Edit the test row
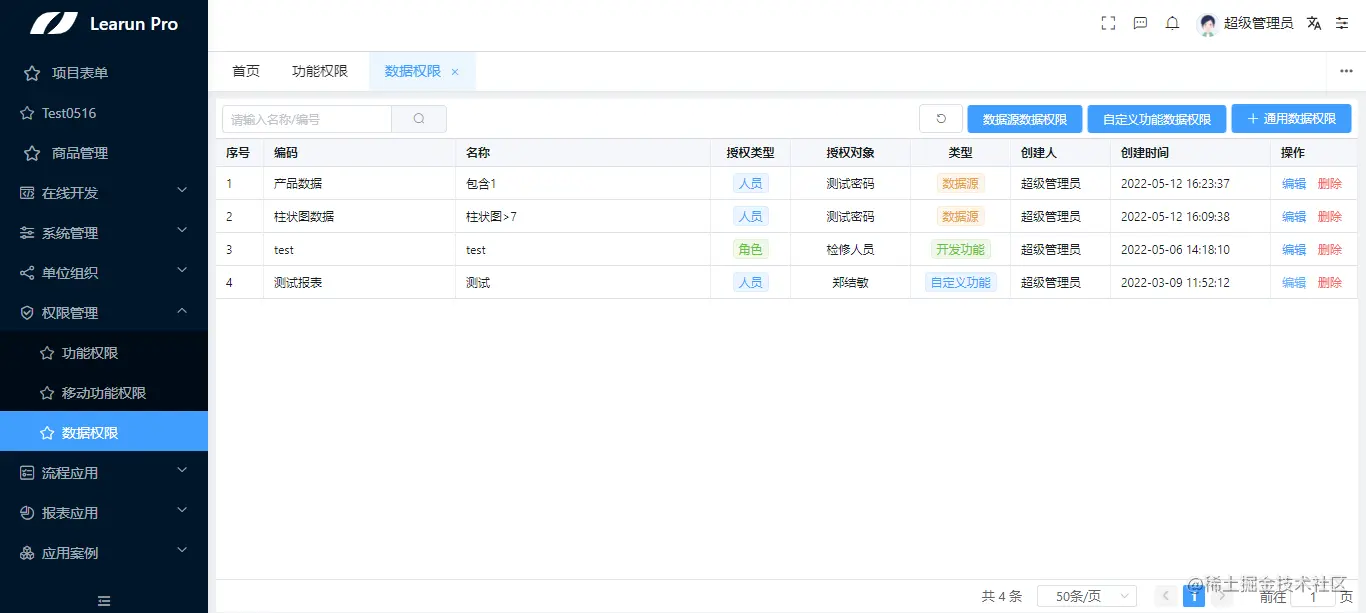Image resolution: width=1366 pixels, height=613 pixels. (x=1294, y=250)
